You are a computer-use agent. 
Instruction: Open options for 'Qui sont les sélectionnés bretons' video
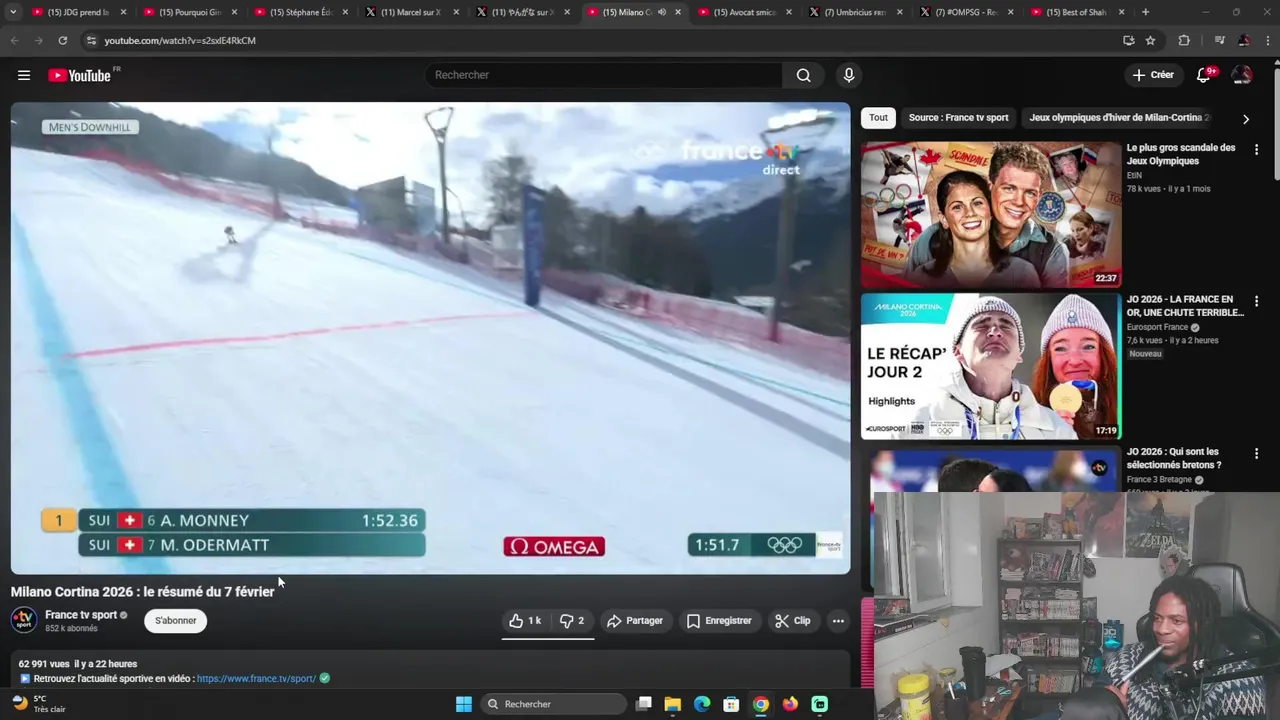1256,453
